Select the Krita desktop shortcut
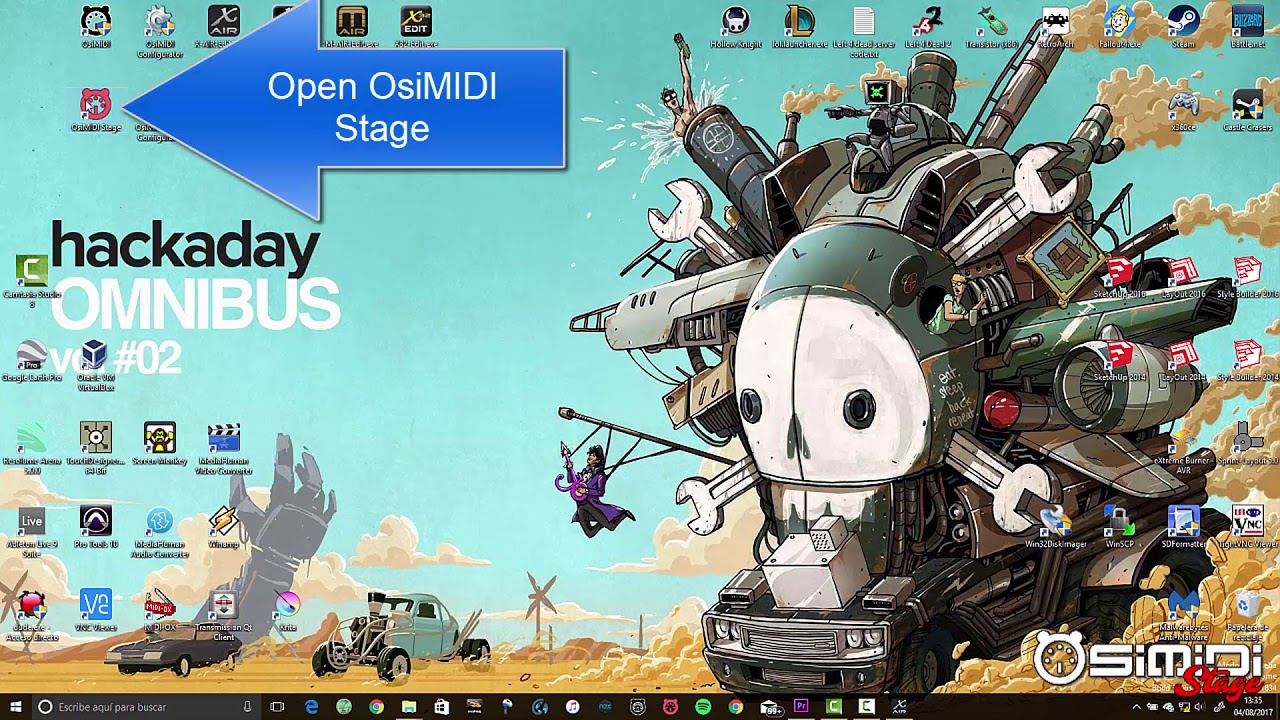 [x=288, y=610]
